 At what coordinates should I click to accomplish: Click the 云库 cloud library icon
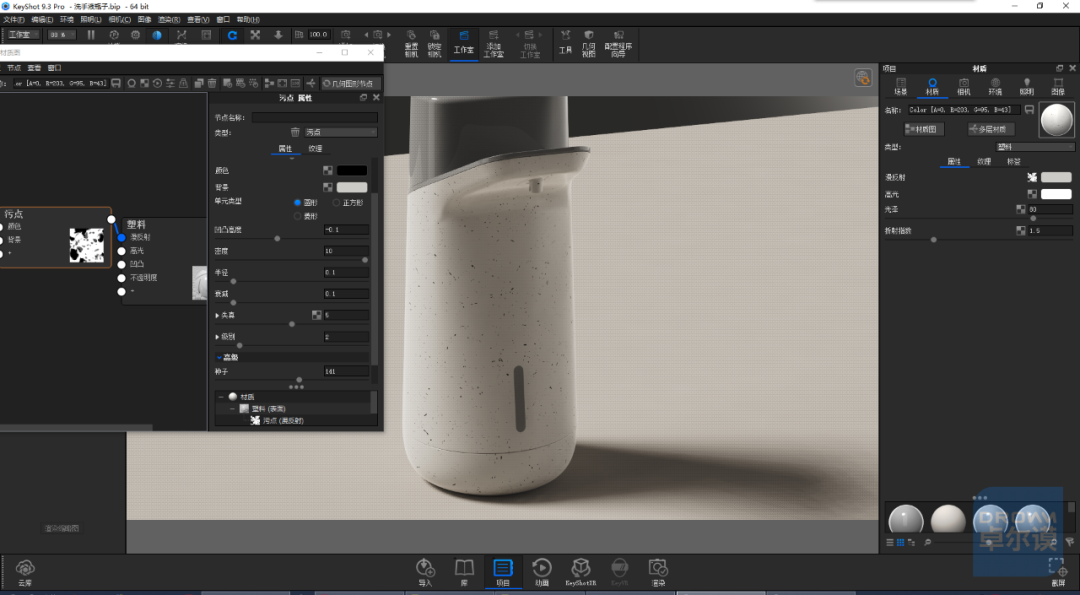pos(25,572)
